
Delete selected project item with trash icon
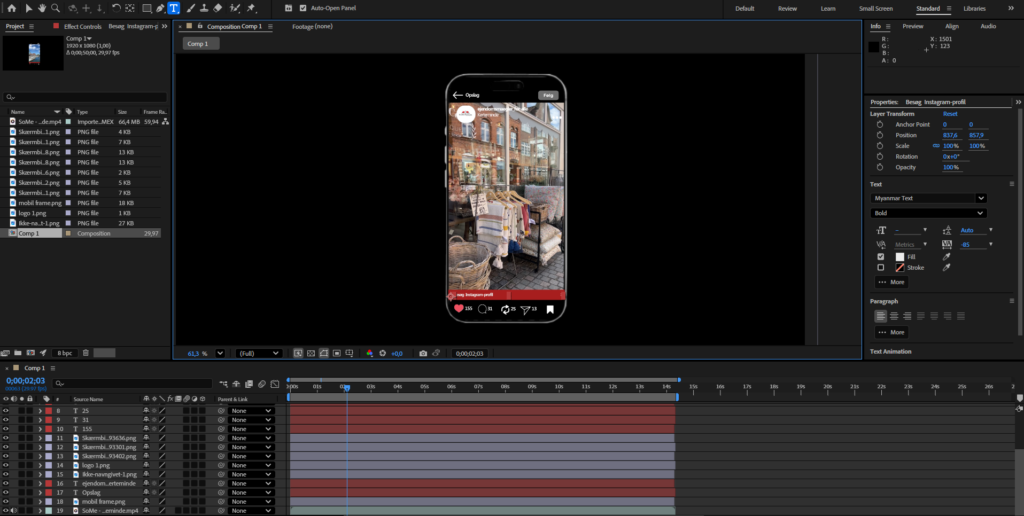(x=86, y=353)
